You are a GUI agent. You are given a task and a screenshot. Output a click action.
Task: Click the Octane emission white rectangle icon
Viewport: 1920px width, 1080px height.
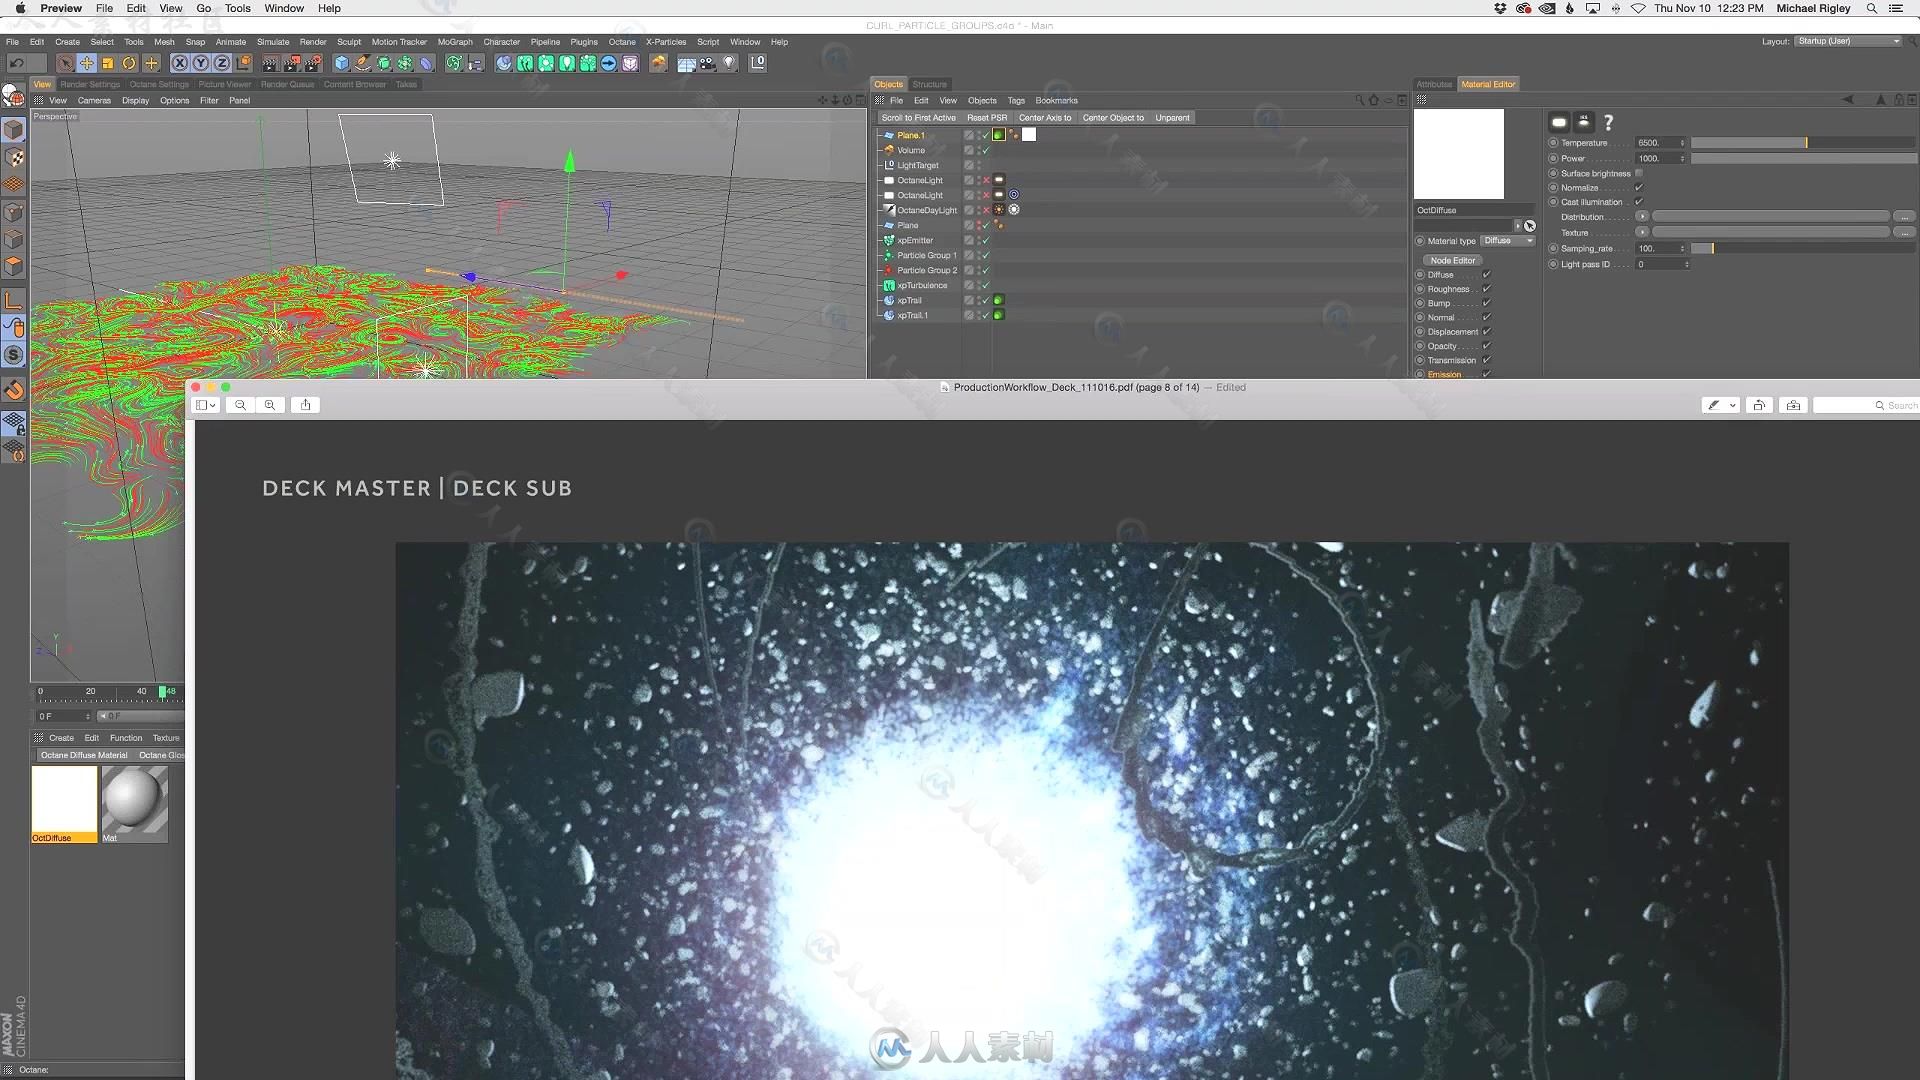1559,122
